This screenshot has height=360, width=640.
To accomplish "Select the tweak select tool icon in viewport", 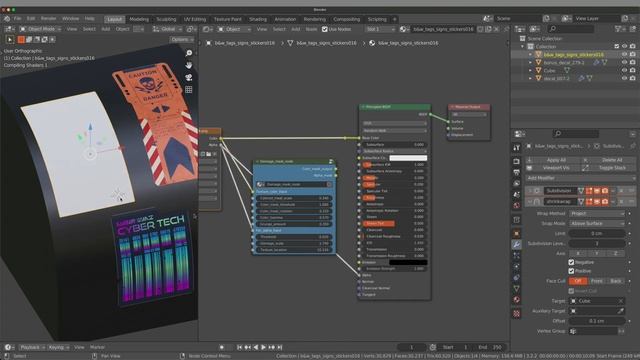I will (10, 40).
